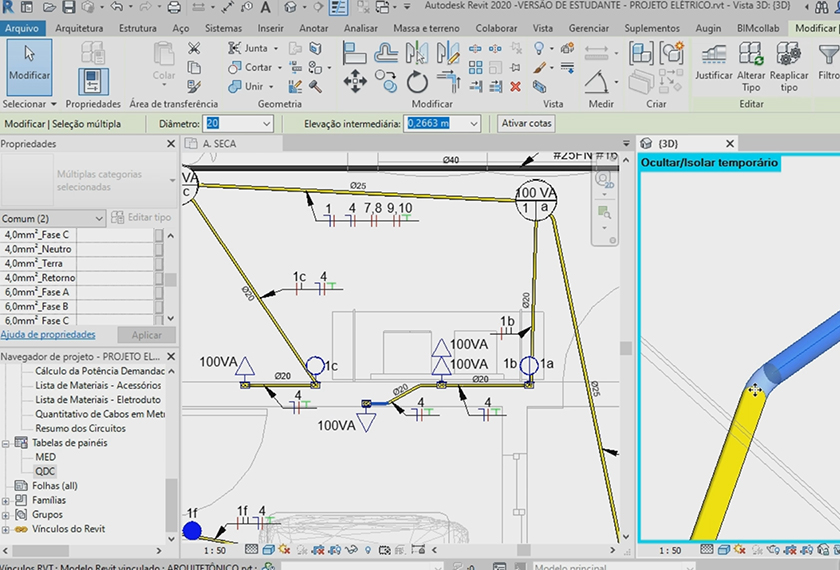Open the Diâmetro dropdown
Viewport: 840px width, 570px height.
click(266, 123)
